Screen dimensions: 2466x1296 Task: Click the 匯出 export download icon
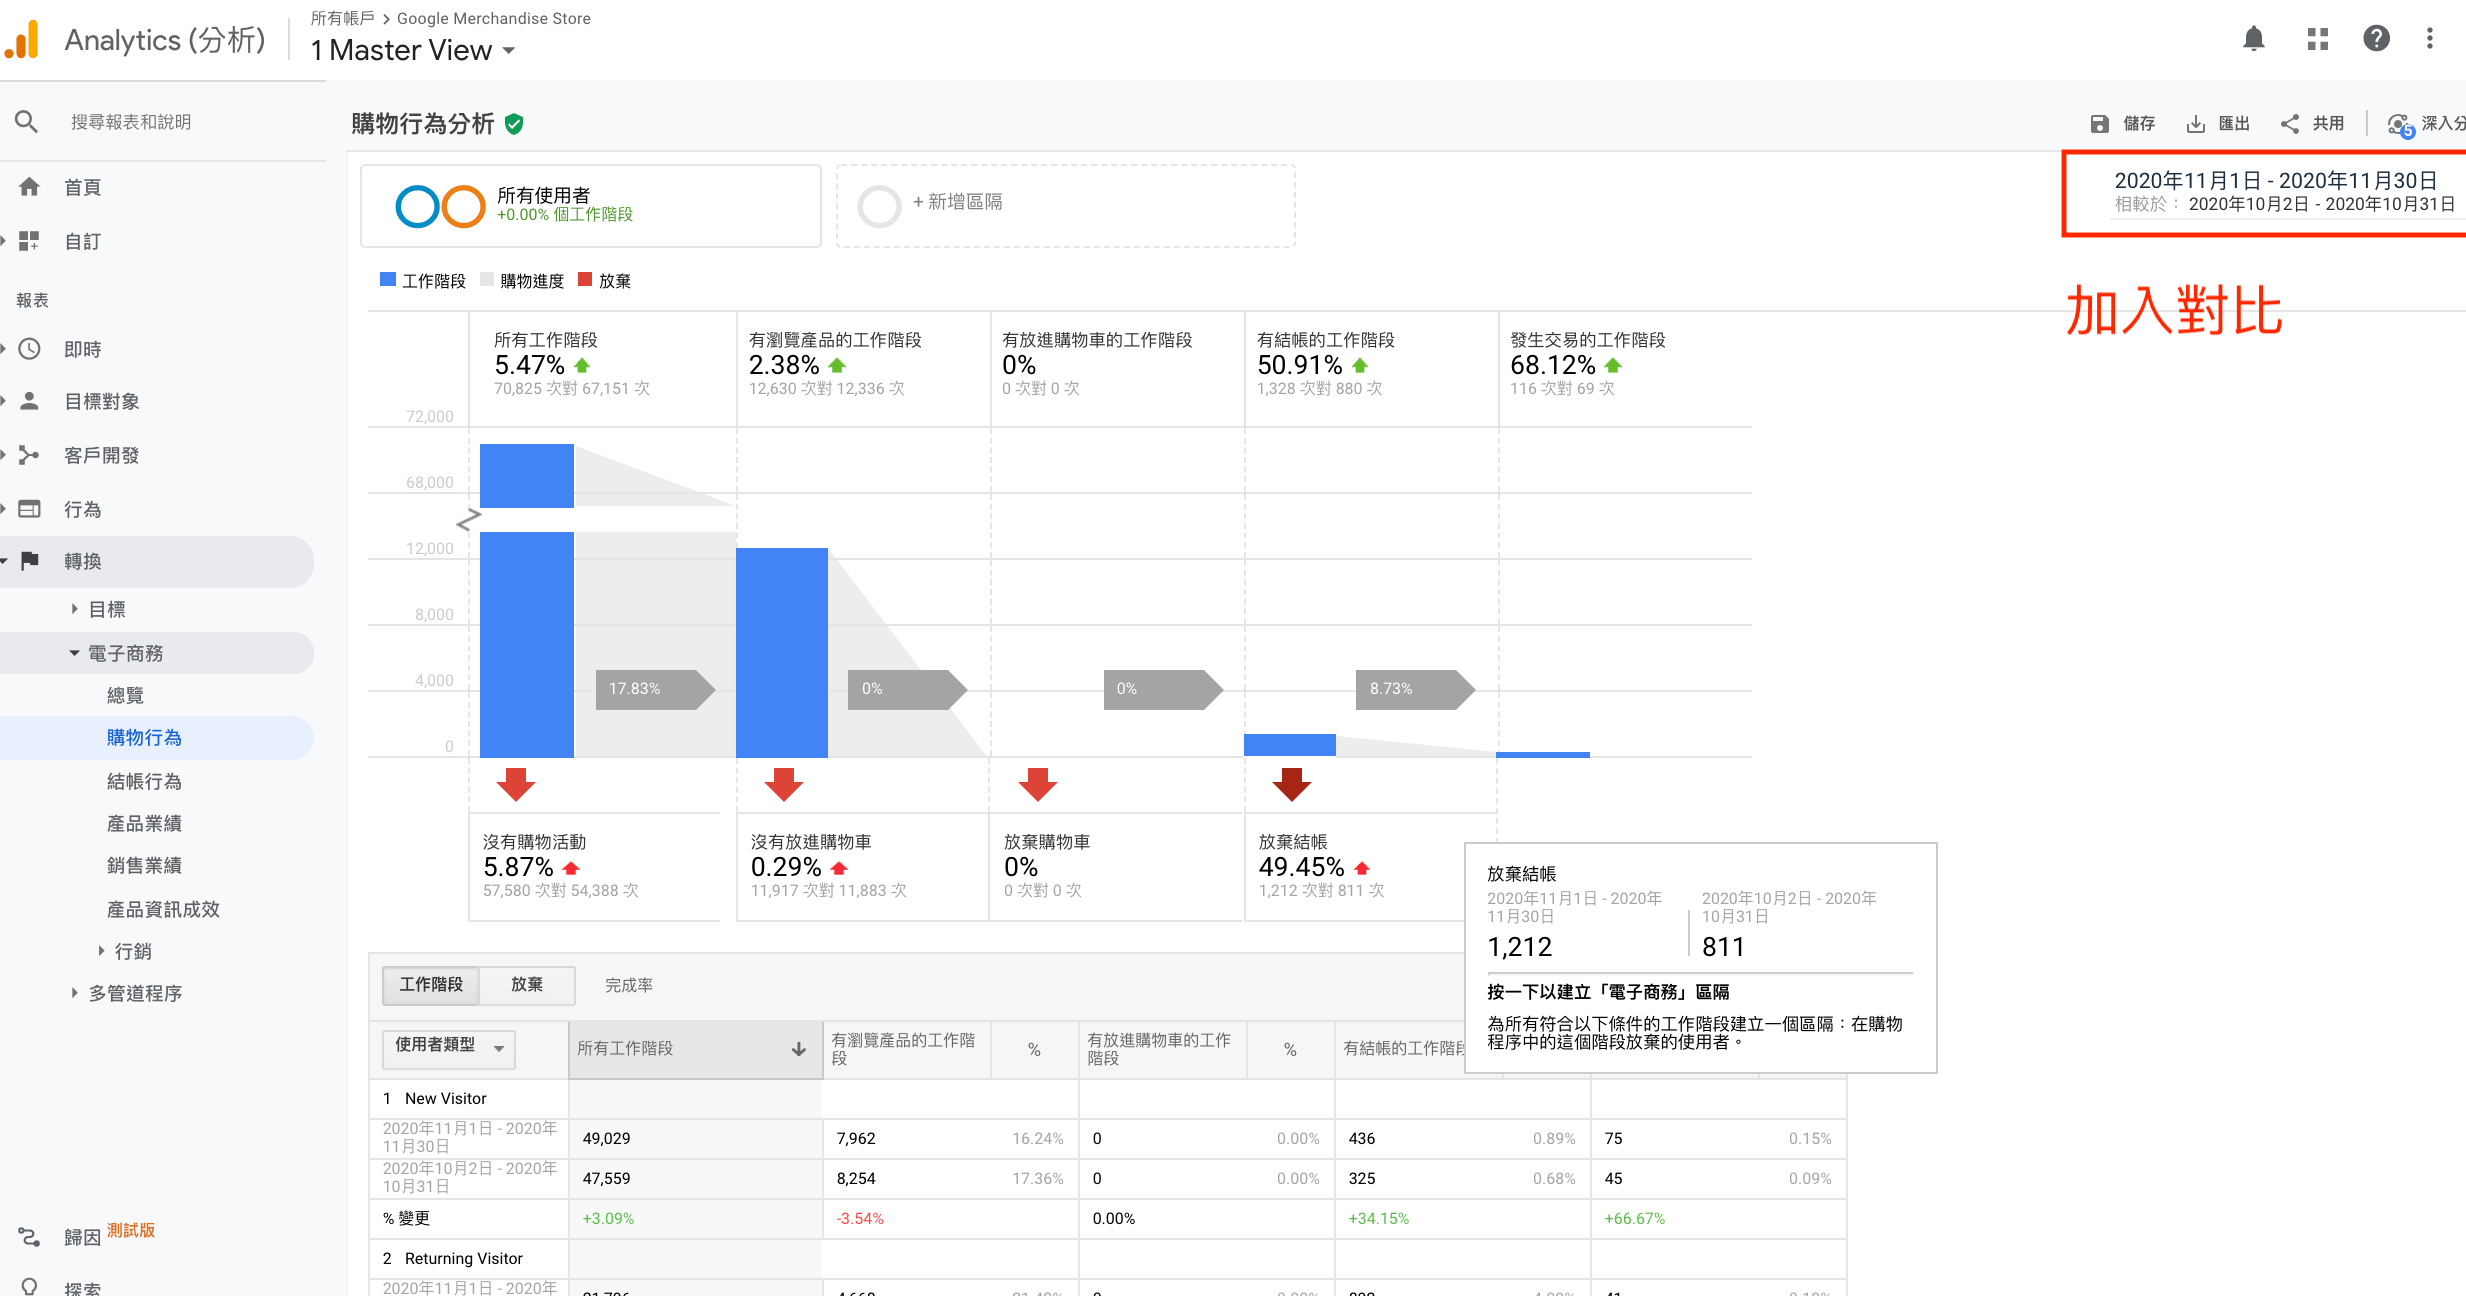coord(2196,124)
